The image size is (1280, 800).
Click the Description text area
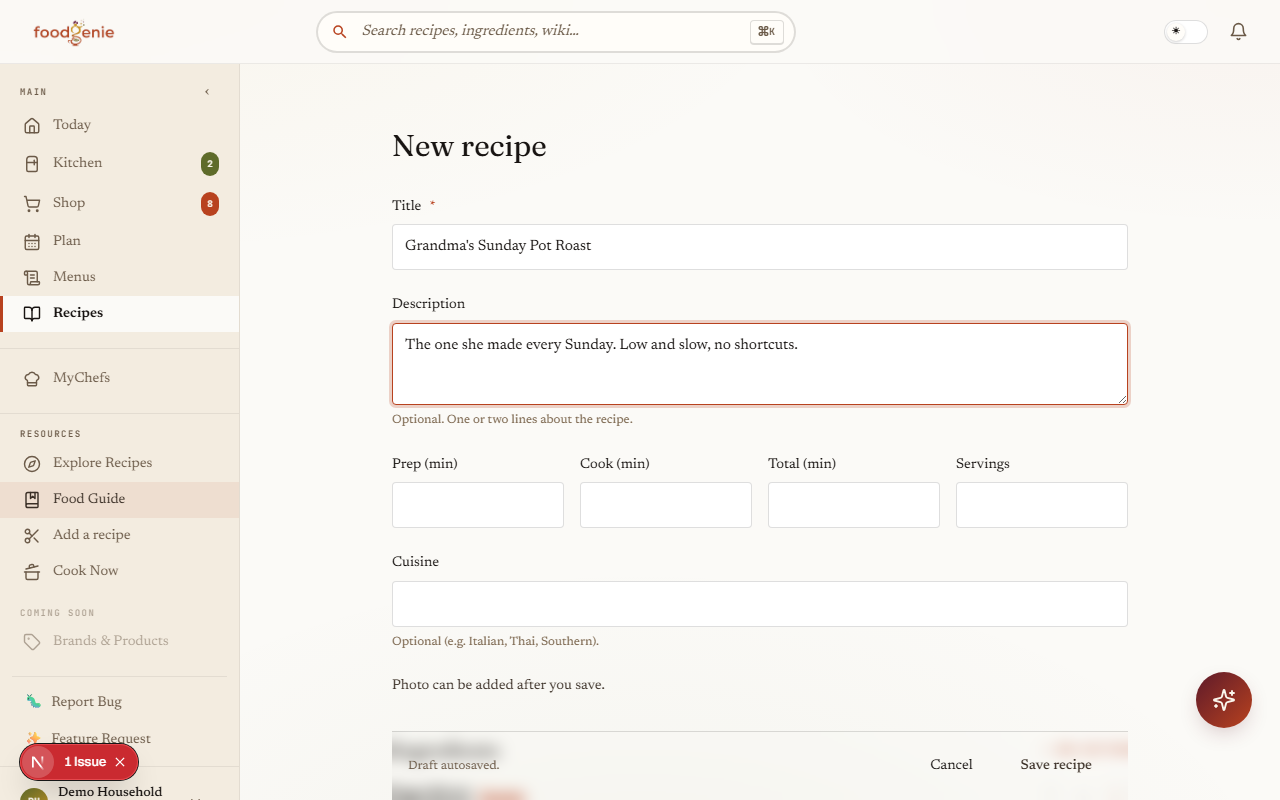click(x=760, y=364)
